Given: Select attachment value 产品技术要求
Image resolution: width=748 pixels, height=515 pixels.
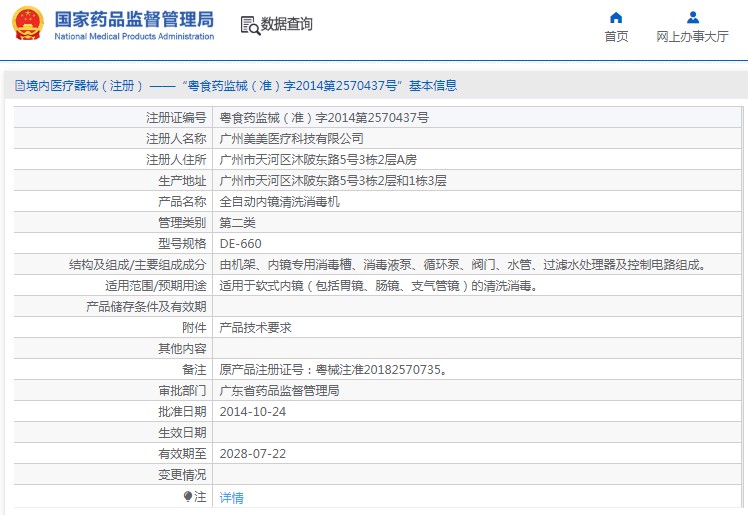Looking at the screenshot, I should click(x=255, y=328).
